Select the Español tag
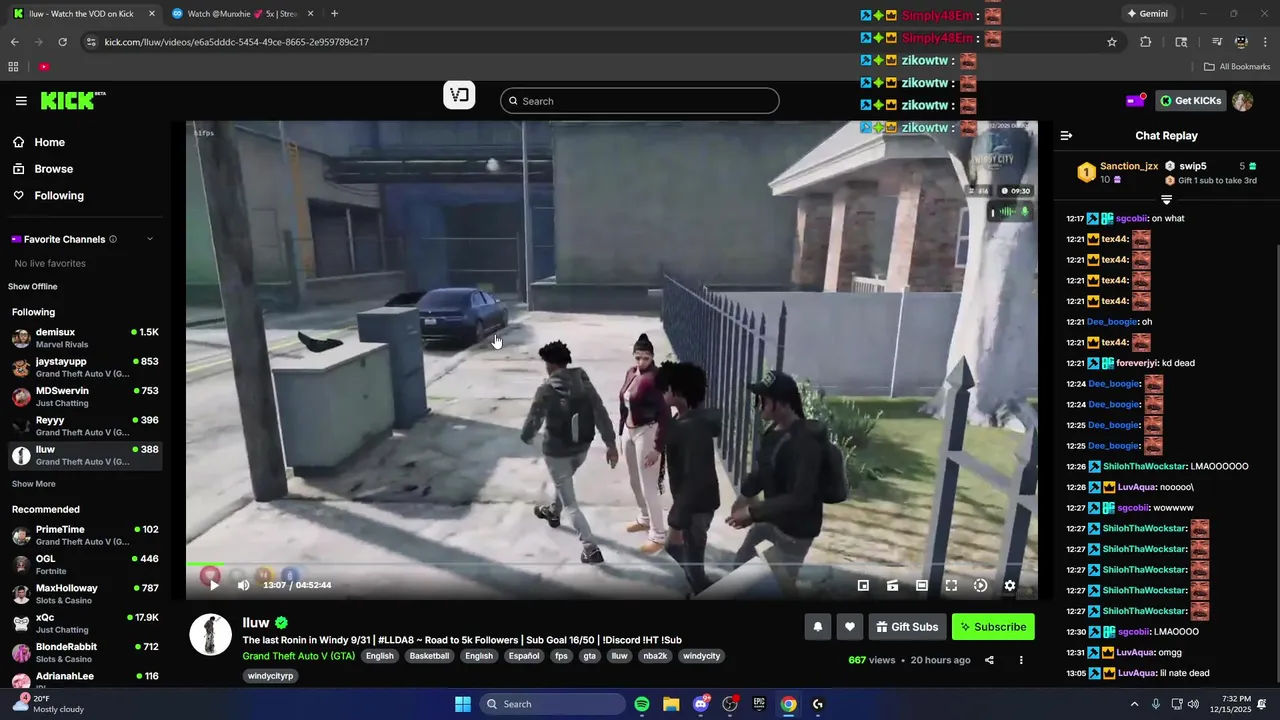The image size is (1280, 720). coord(524,656)
